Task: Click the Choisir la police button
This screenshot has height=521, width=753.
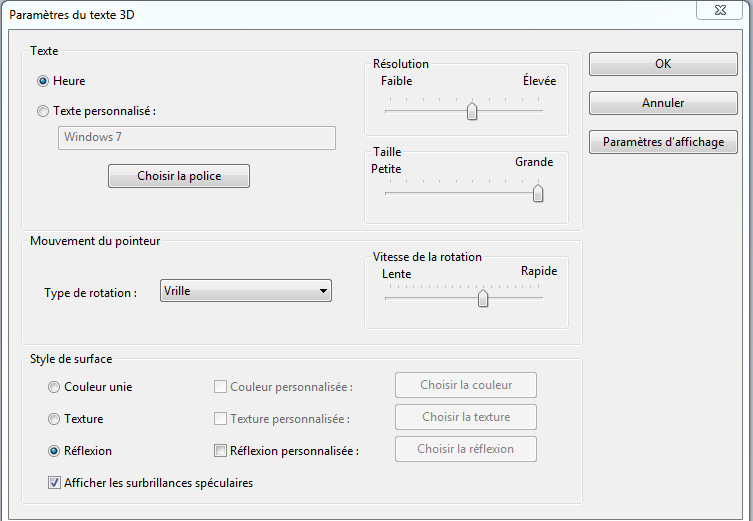Action: pos(179,176)
